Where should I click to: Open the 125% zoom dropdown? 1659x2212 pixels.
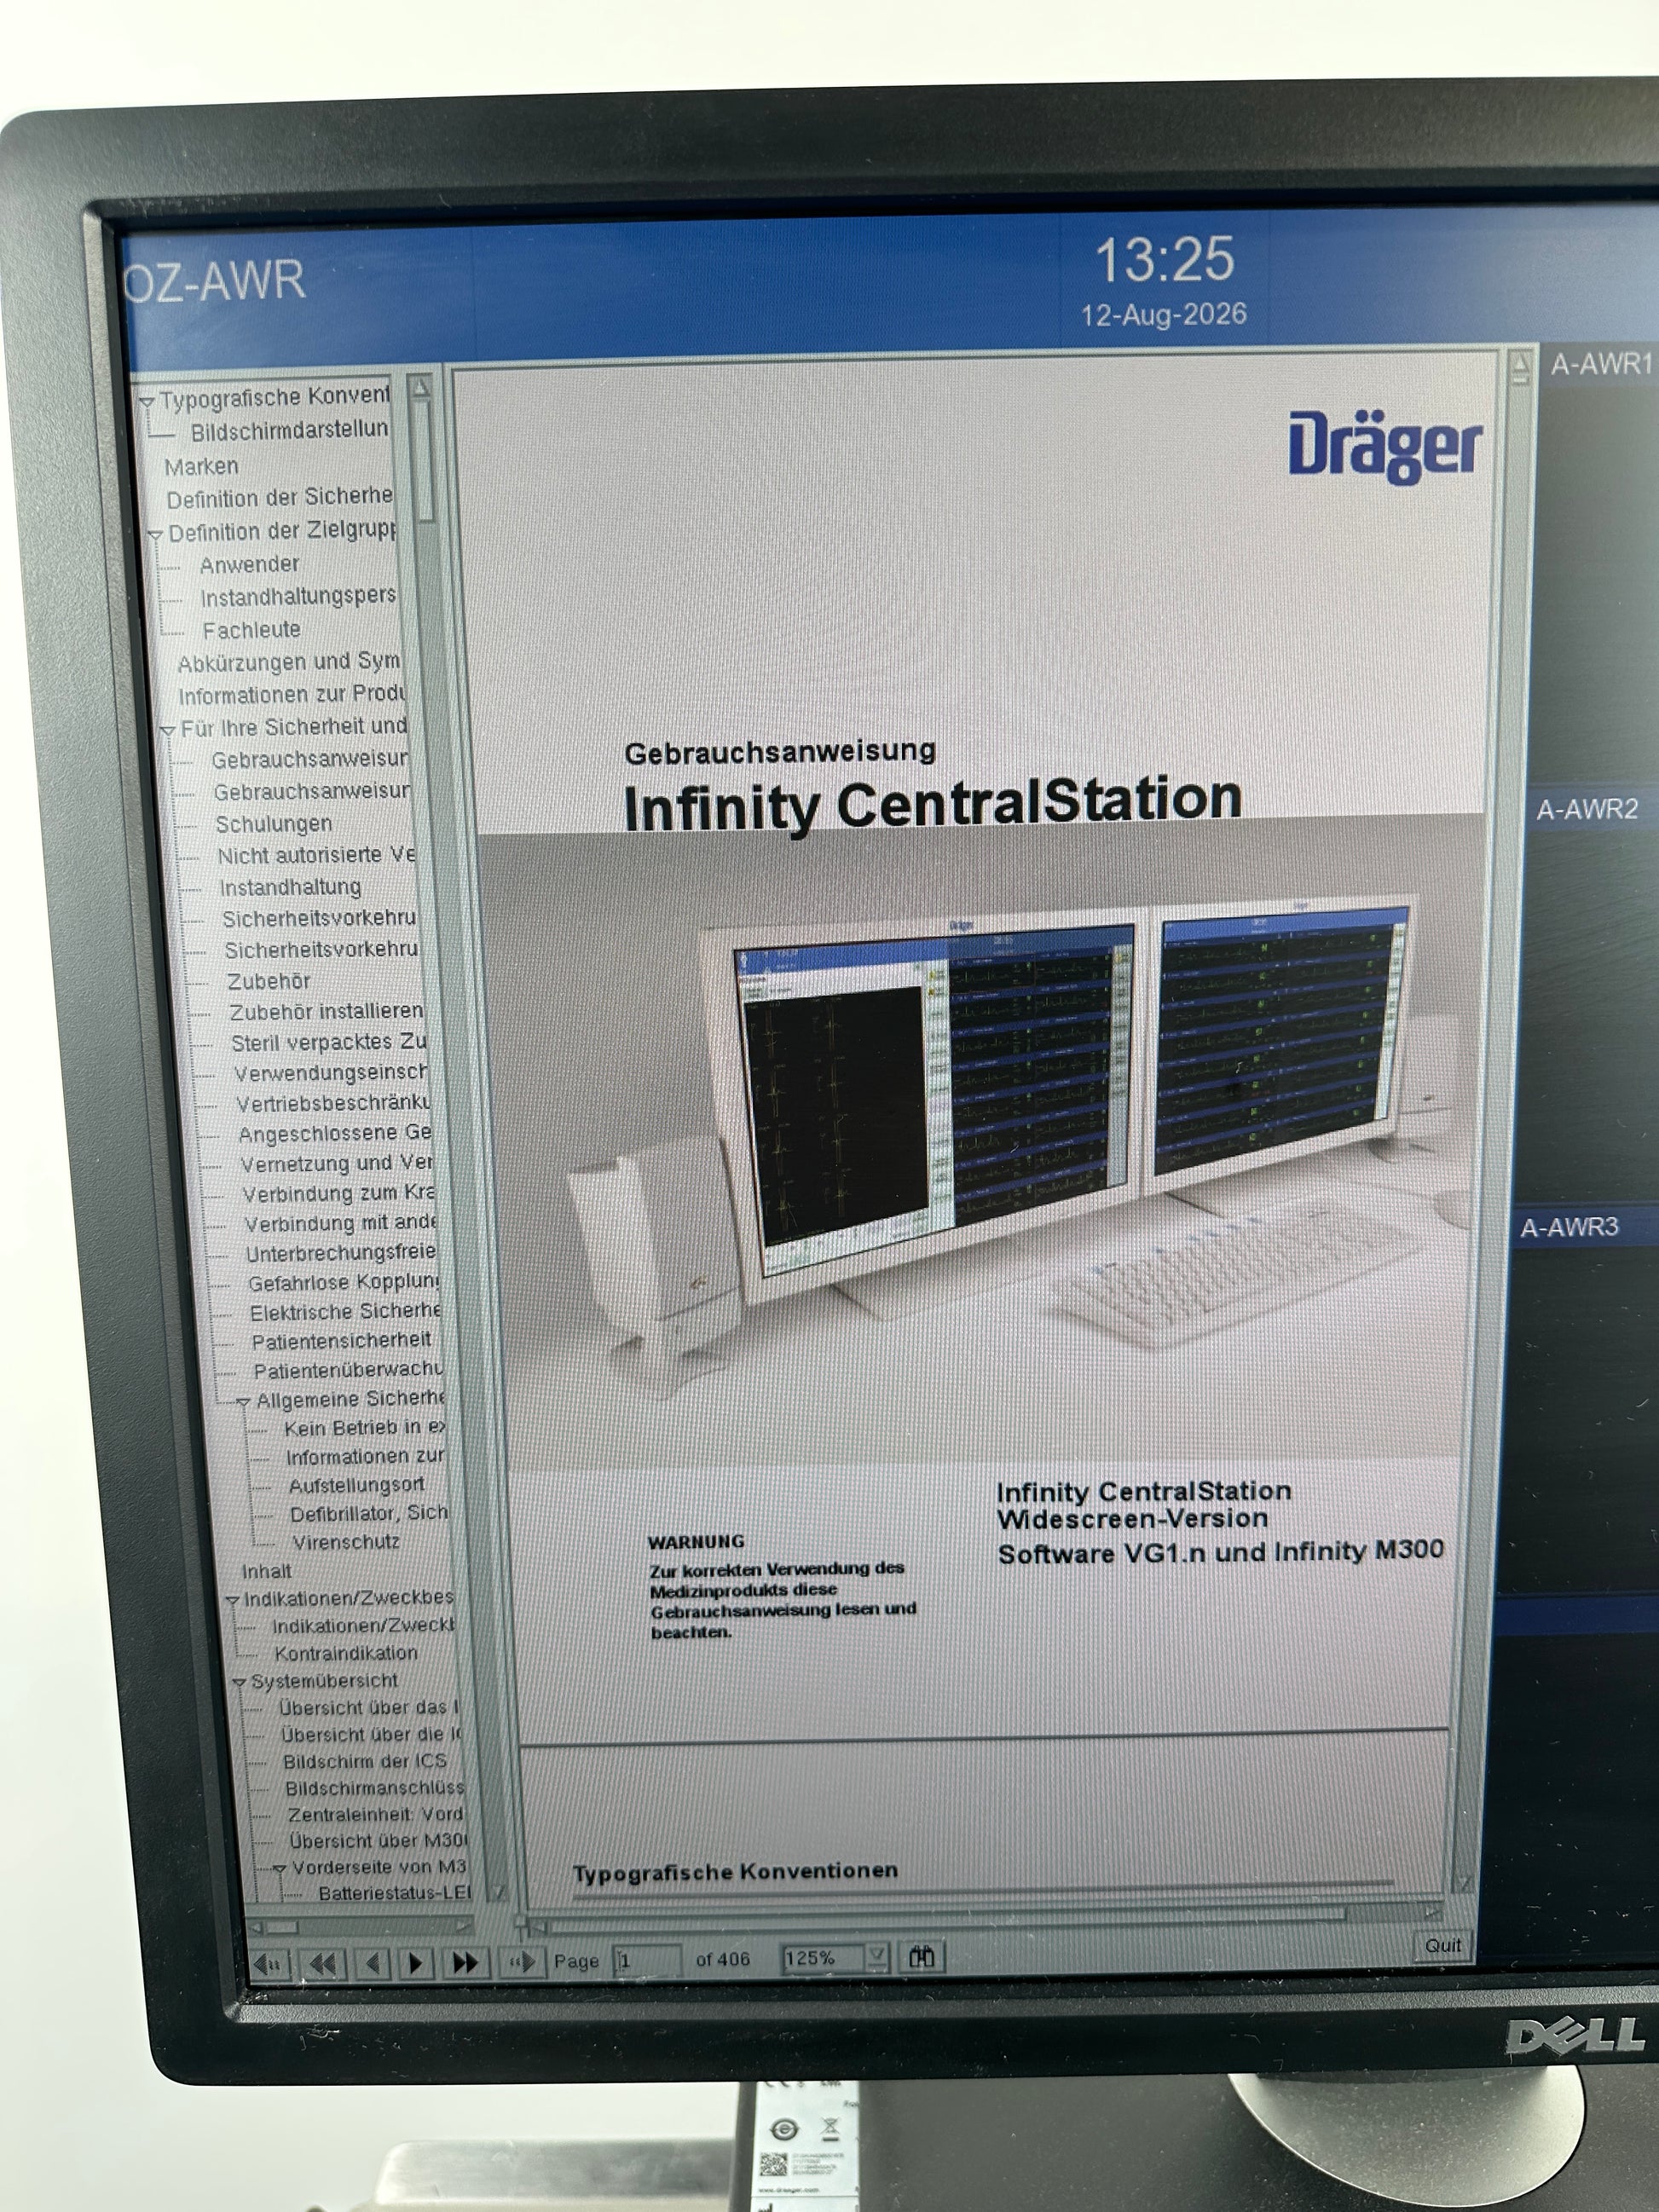tap(877, 1956)
